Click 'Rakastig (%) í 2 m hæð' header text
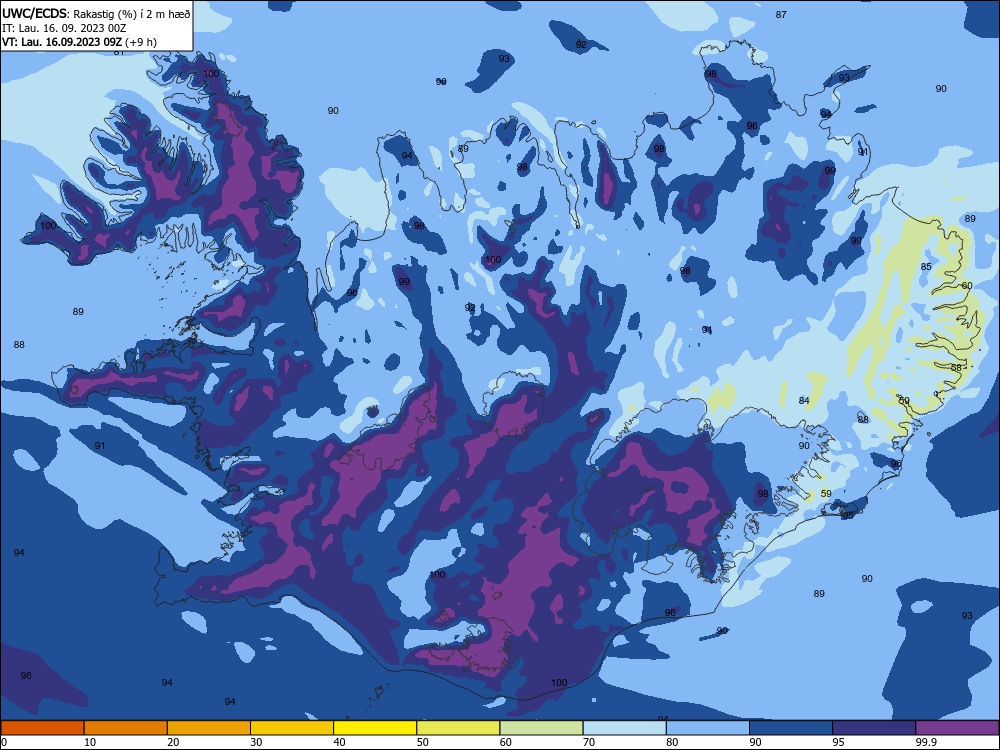The height and width of the screenshot is (750, 1000). point(131,14)
